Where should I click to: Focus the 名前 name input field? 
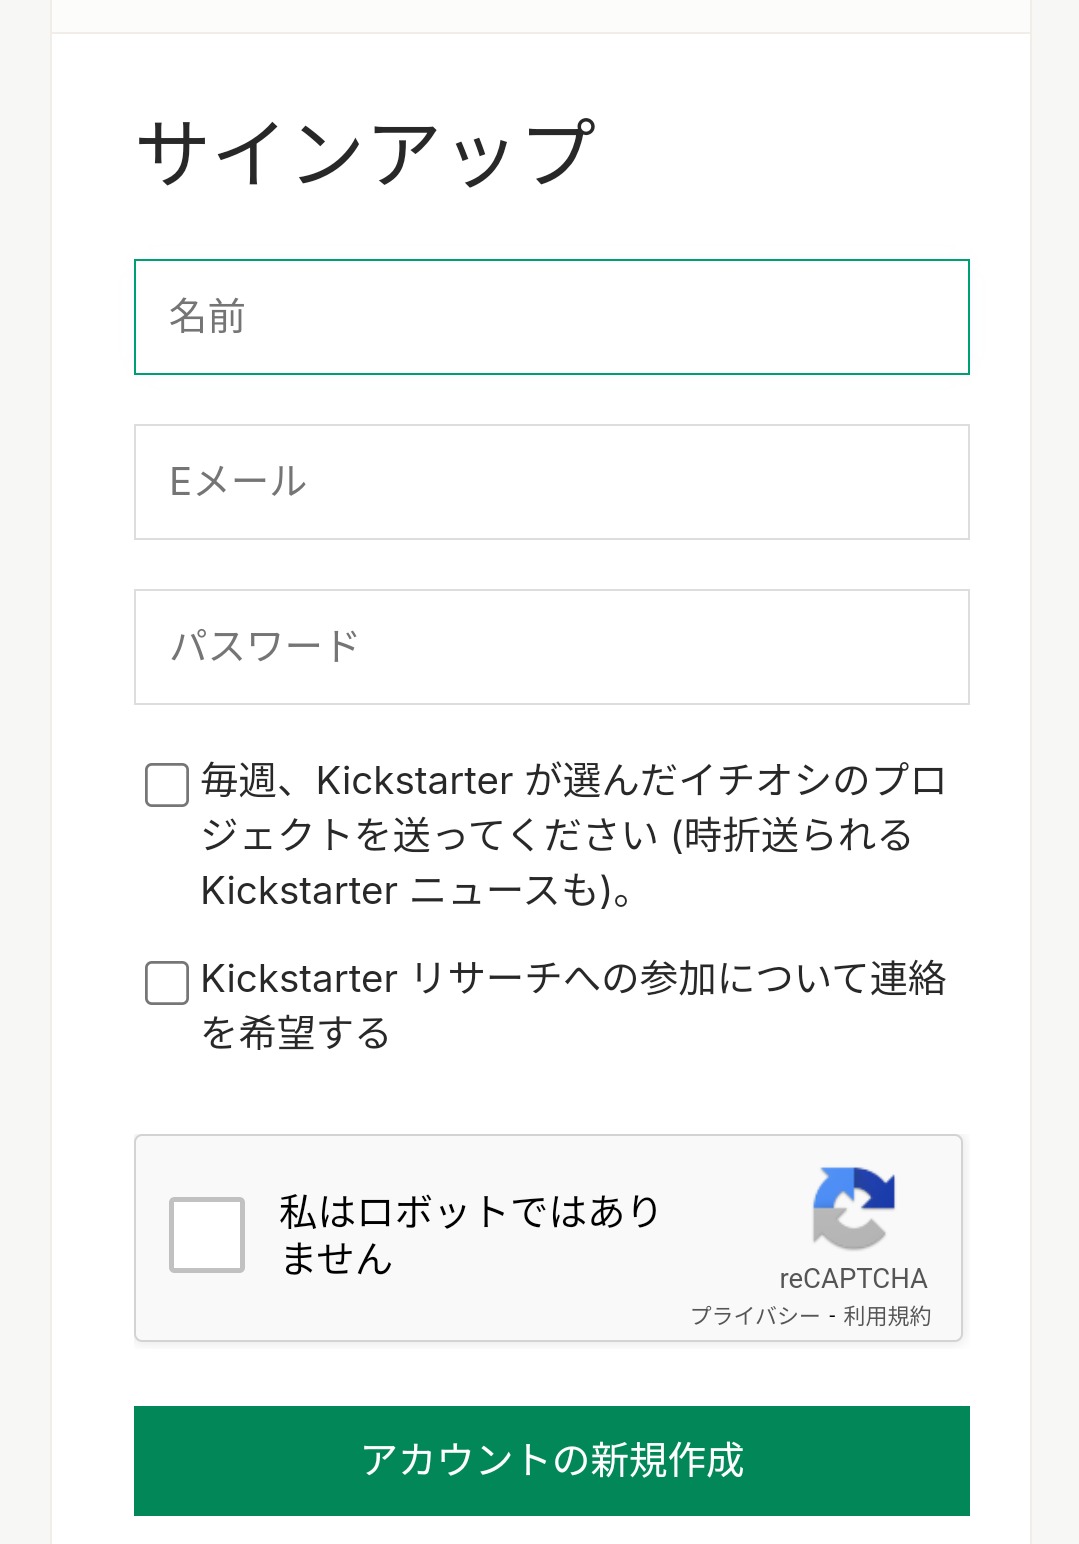pos(552,317)
